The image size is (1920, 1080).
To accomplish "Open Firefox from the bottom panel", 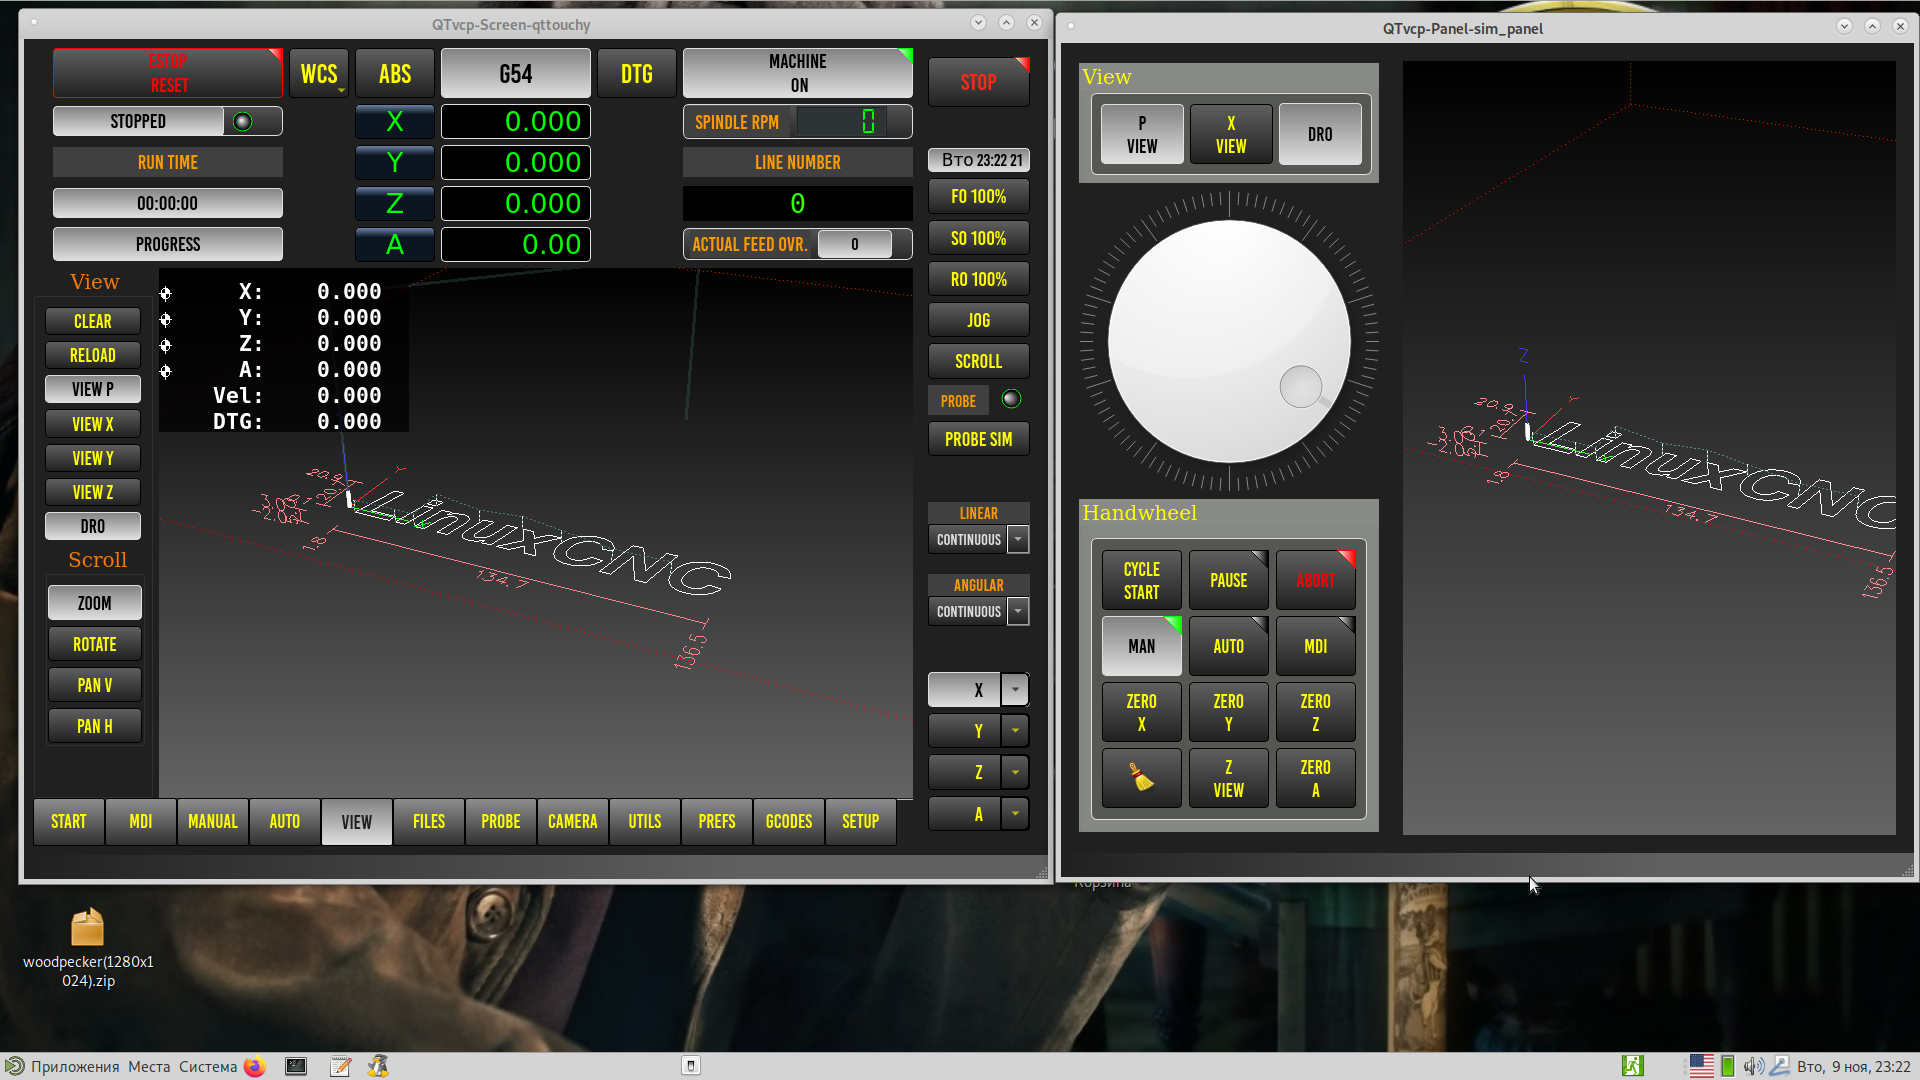I will [255, 1066].
